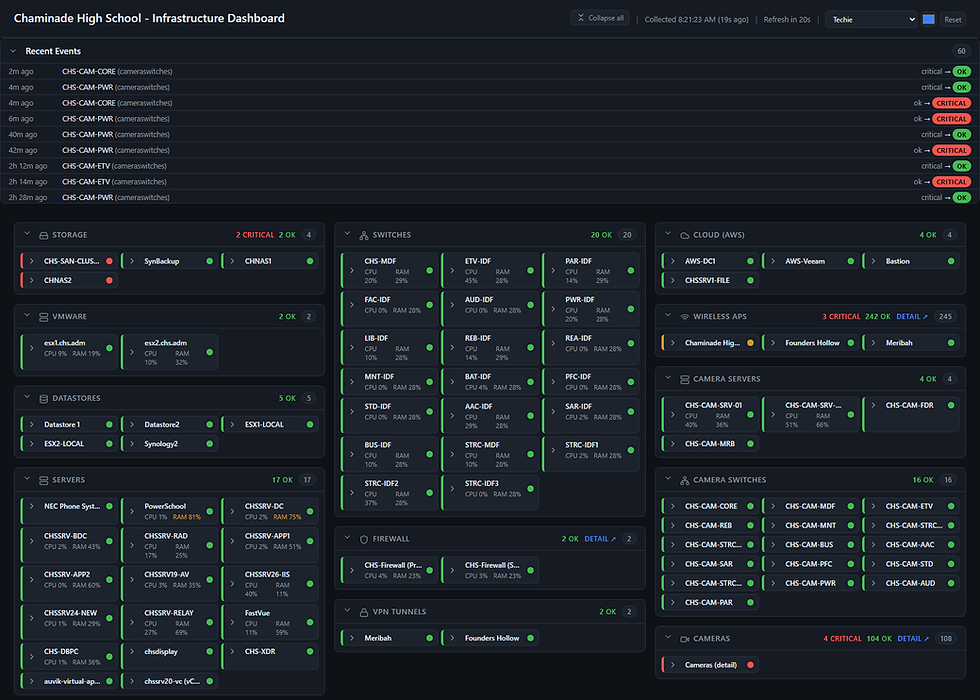Click the Servers section icon
The height and width of the screenshot is (700, 980).
point(44,481)
